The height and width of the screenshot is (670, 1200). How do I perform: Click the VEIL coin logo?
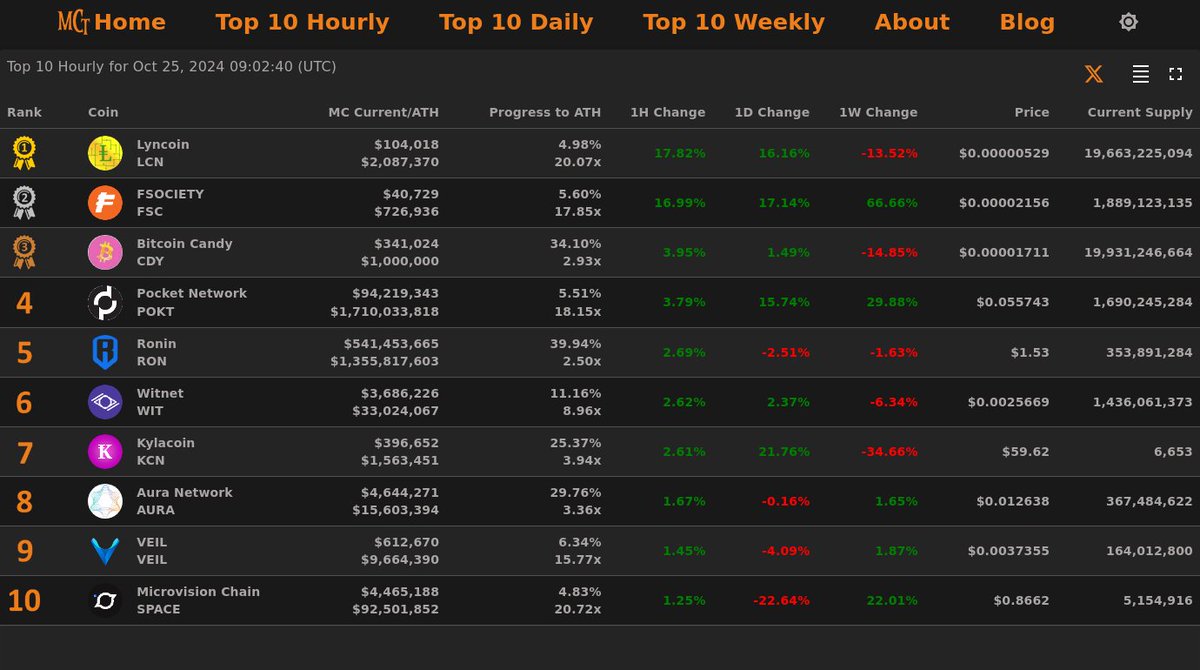[105, 551]
